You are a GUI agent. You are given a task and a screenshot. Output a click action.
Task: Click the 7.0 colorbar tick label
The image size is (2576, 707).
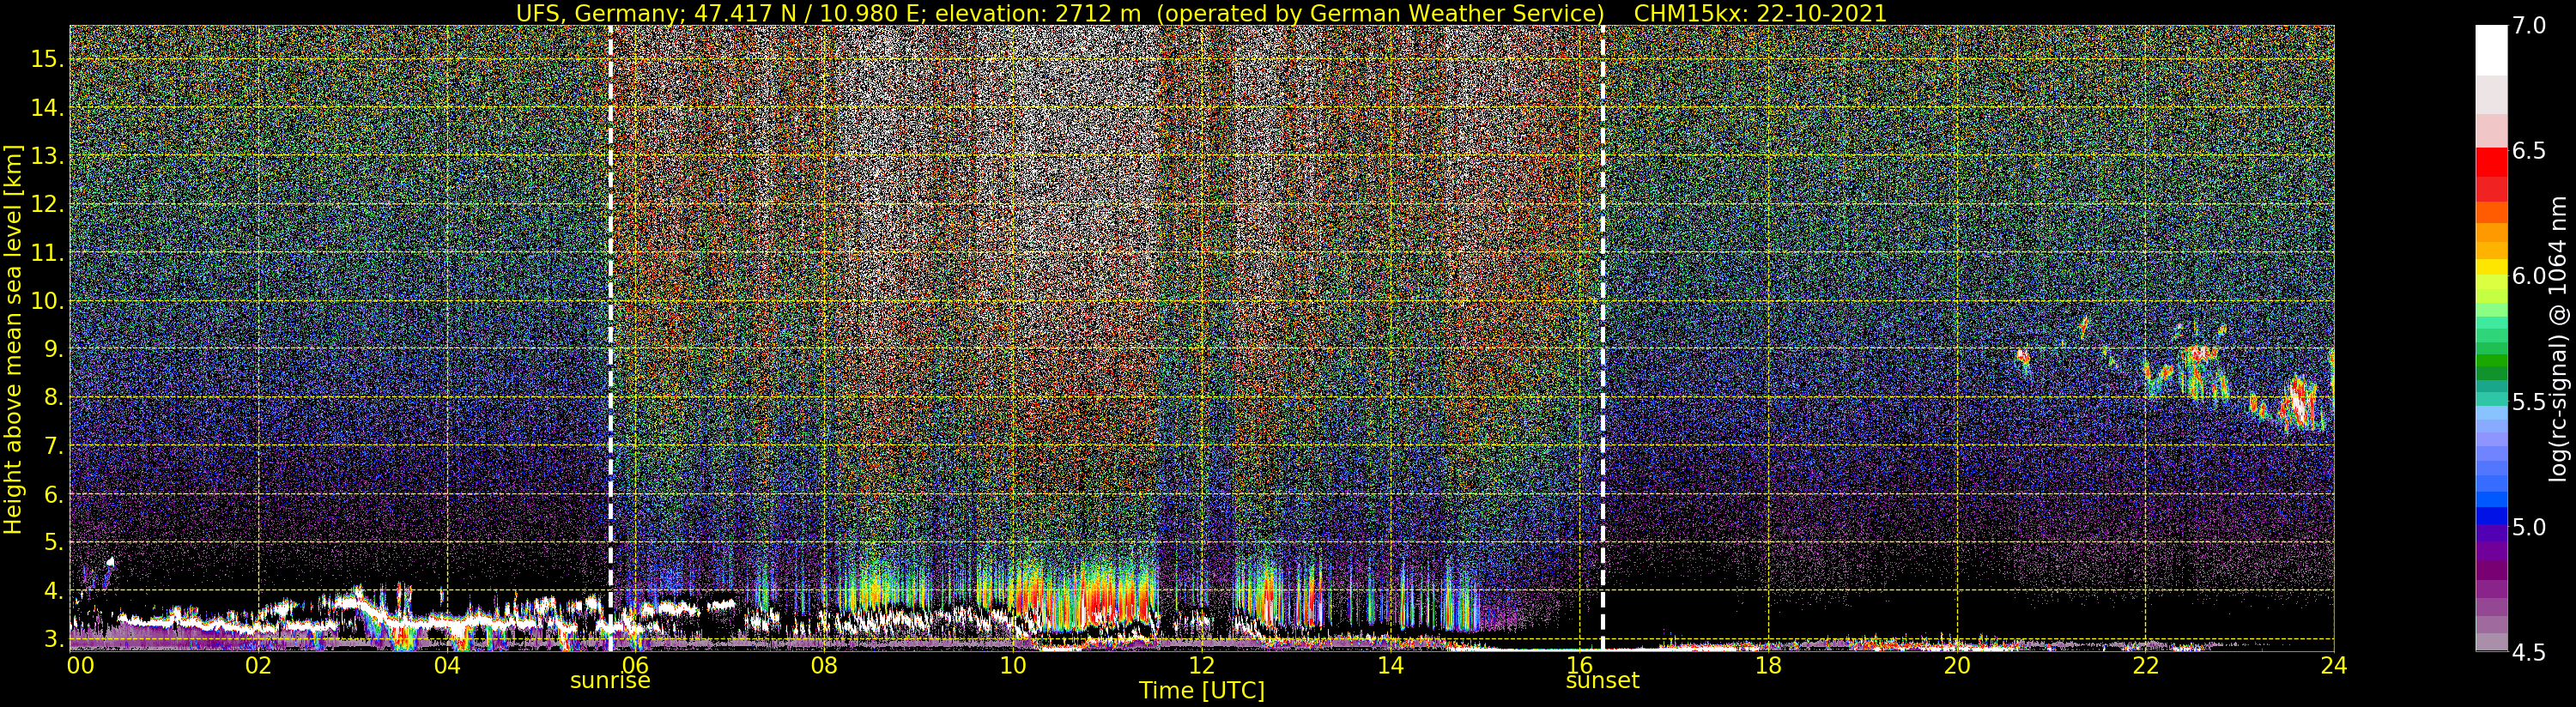(2529, 26)
